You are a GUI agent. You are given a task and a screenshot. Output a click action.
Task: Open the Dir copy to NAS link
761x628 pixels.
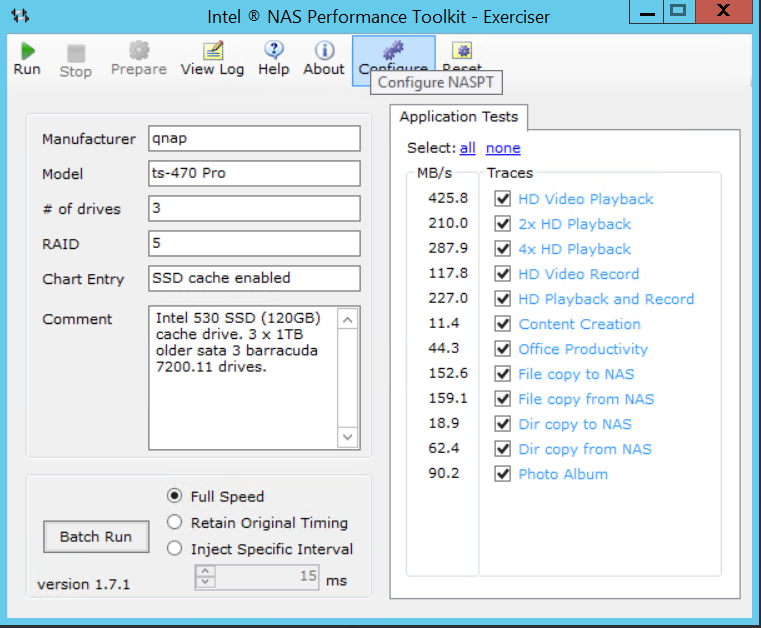[x=575, y=424]
